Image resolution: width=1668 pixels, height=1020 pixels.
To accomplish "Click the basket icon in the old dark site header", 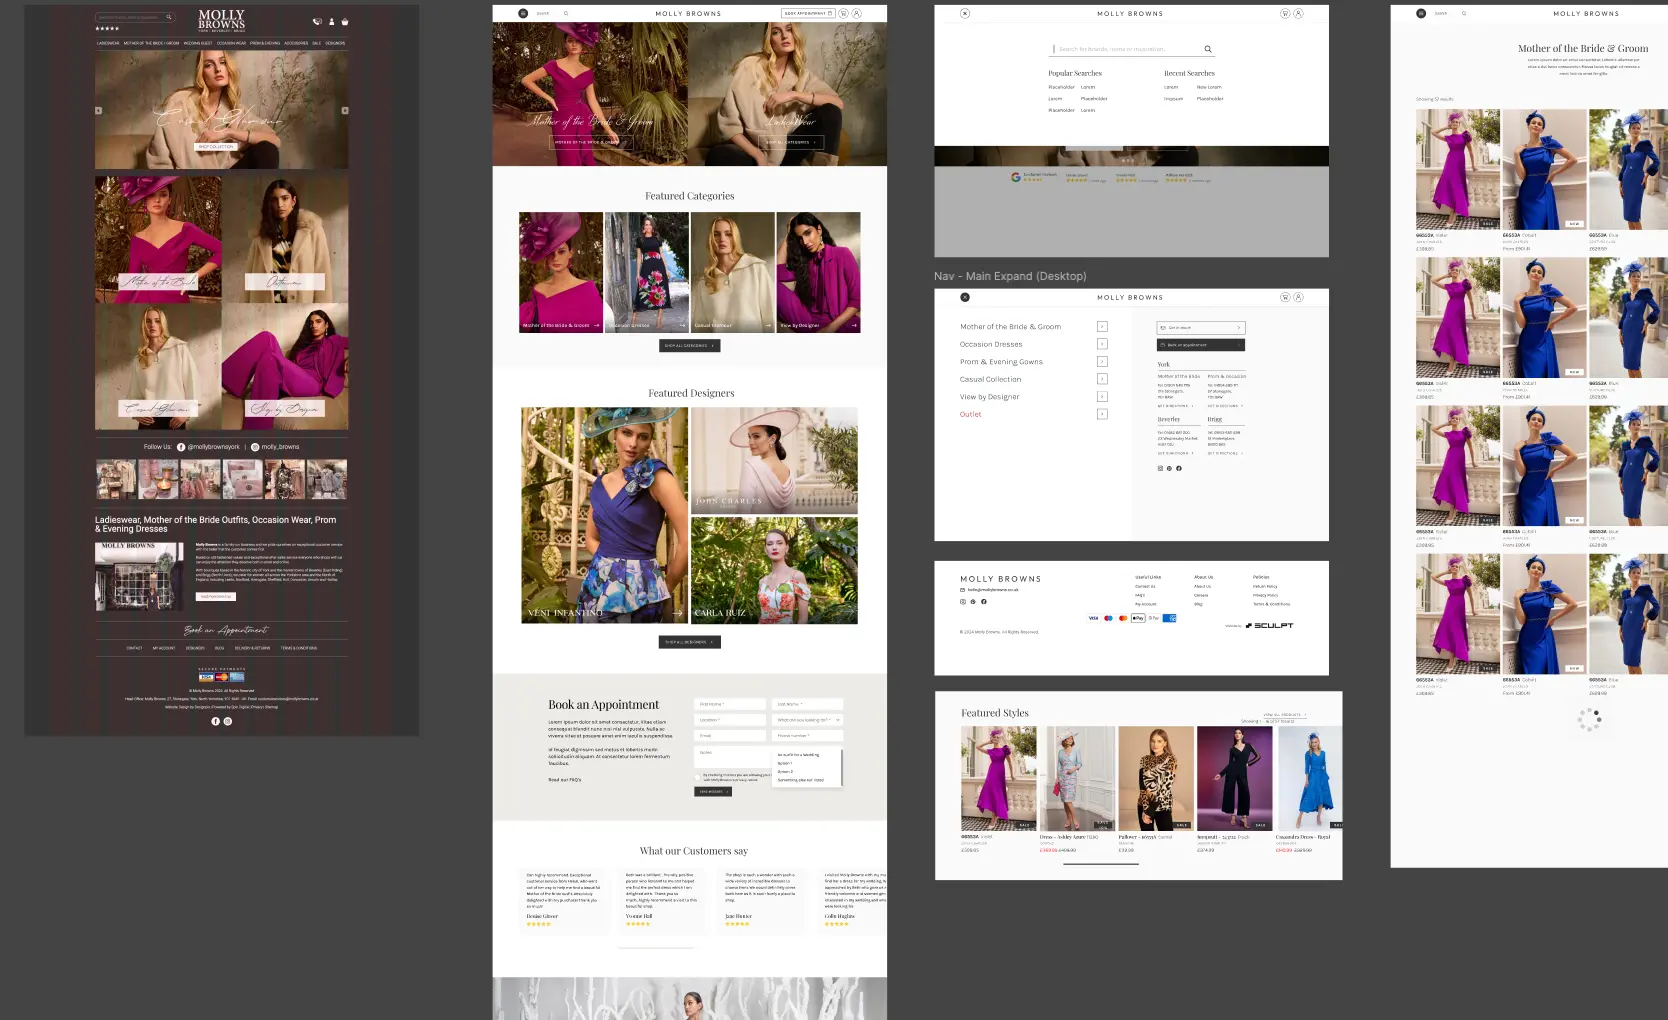I will 345,21.
